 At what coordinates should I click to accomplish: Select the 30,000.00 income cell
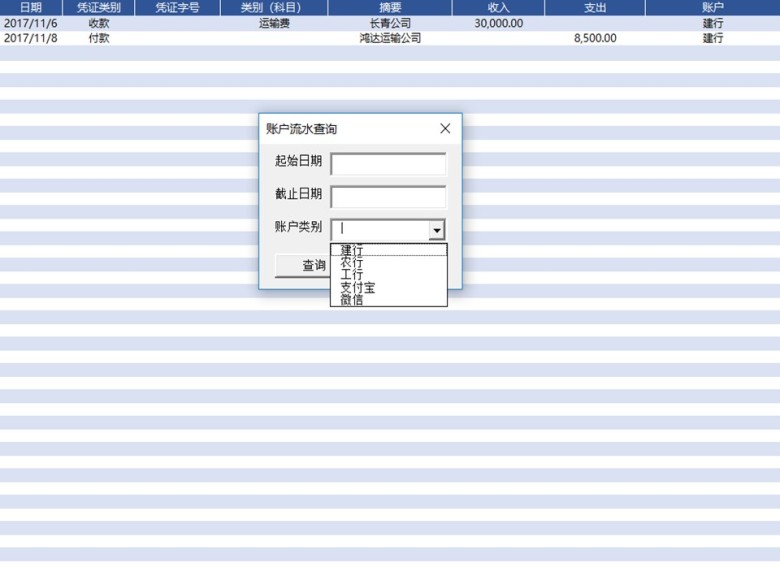[498, 23]
